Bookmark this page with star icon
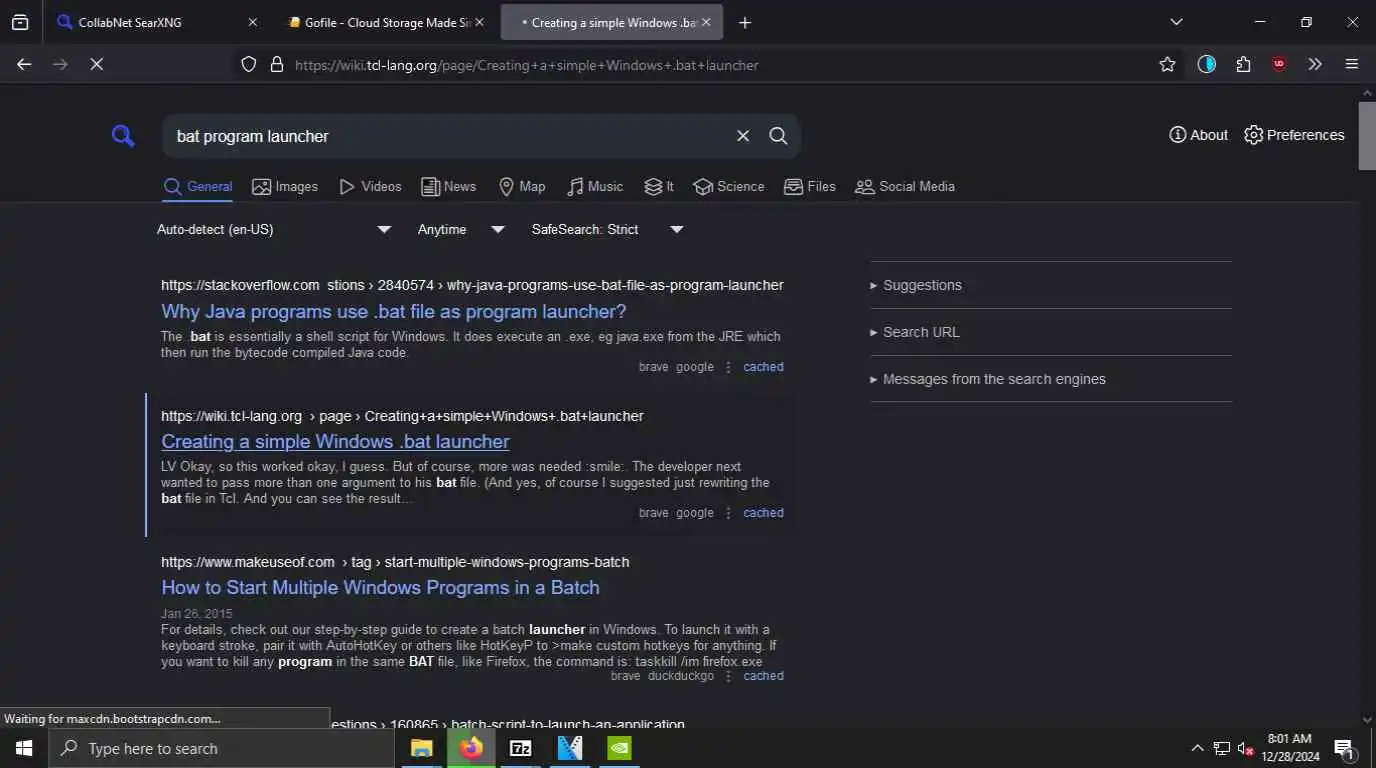This screenshot has width=1376, height=768. pyautogui.click(x=1167, y=64)
